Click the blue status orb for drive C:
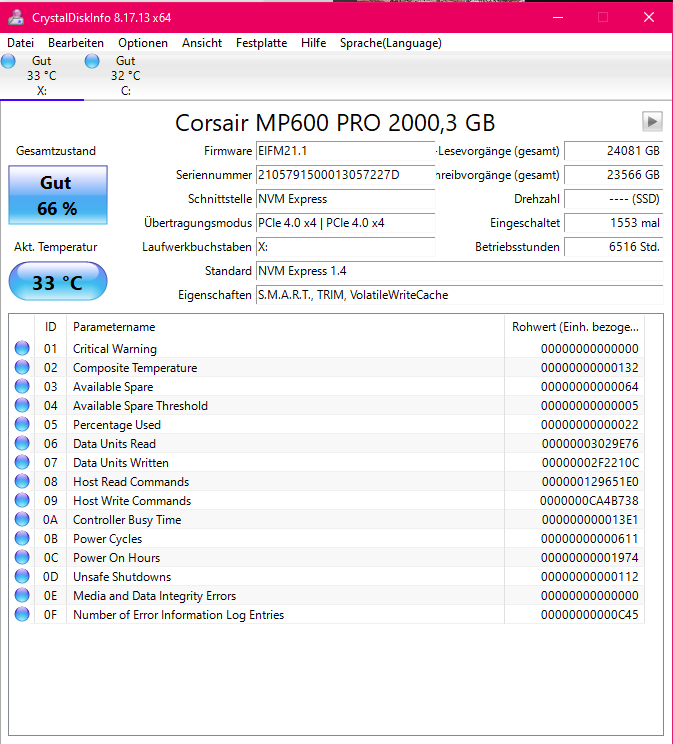 (92, 61)
